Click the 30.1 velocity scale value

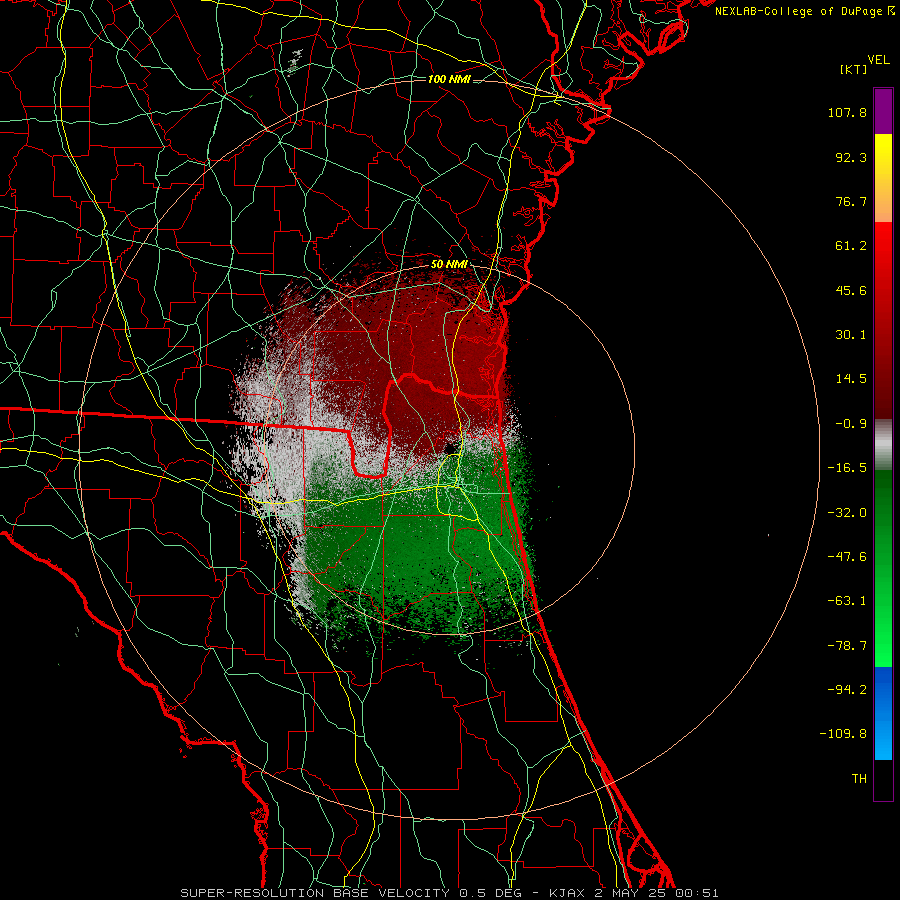click(851, 335)
